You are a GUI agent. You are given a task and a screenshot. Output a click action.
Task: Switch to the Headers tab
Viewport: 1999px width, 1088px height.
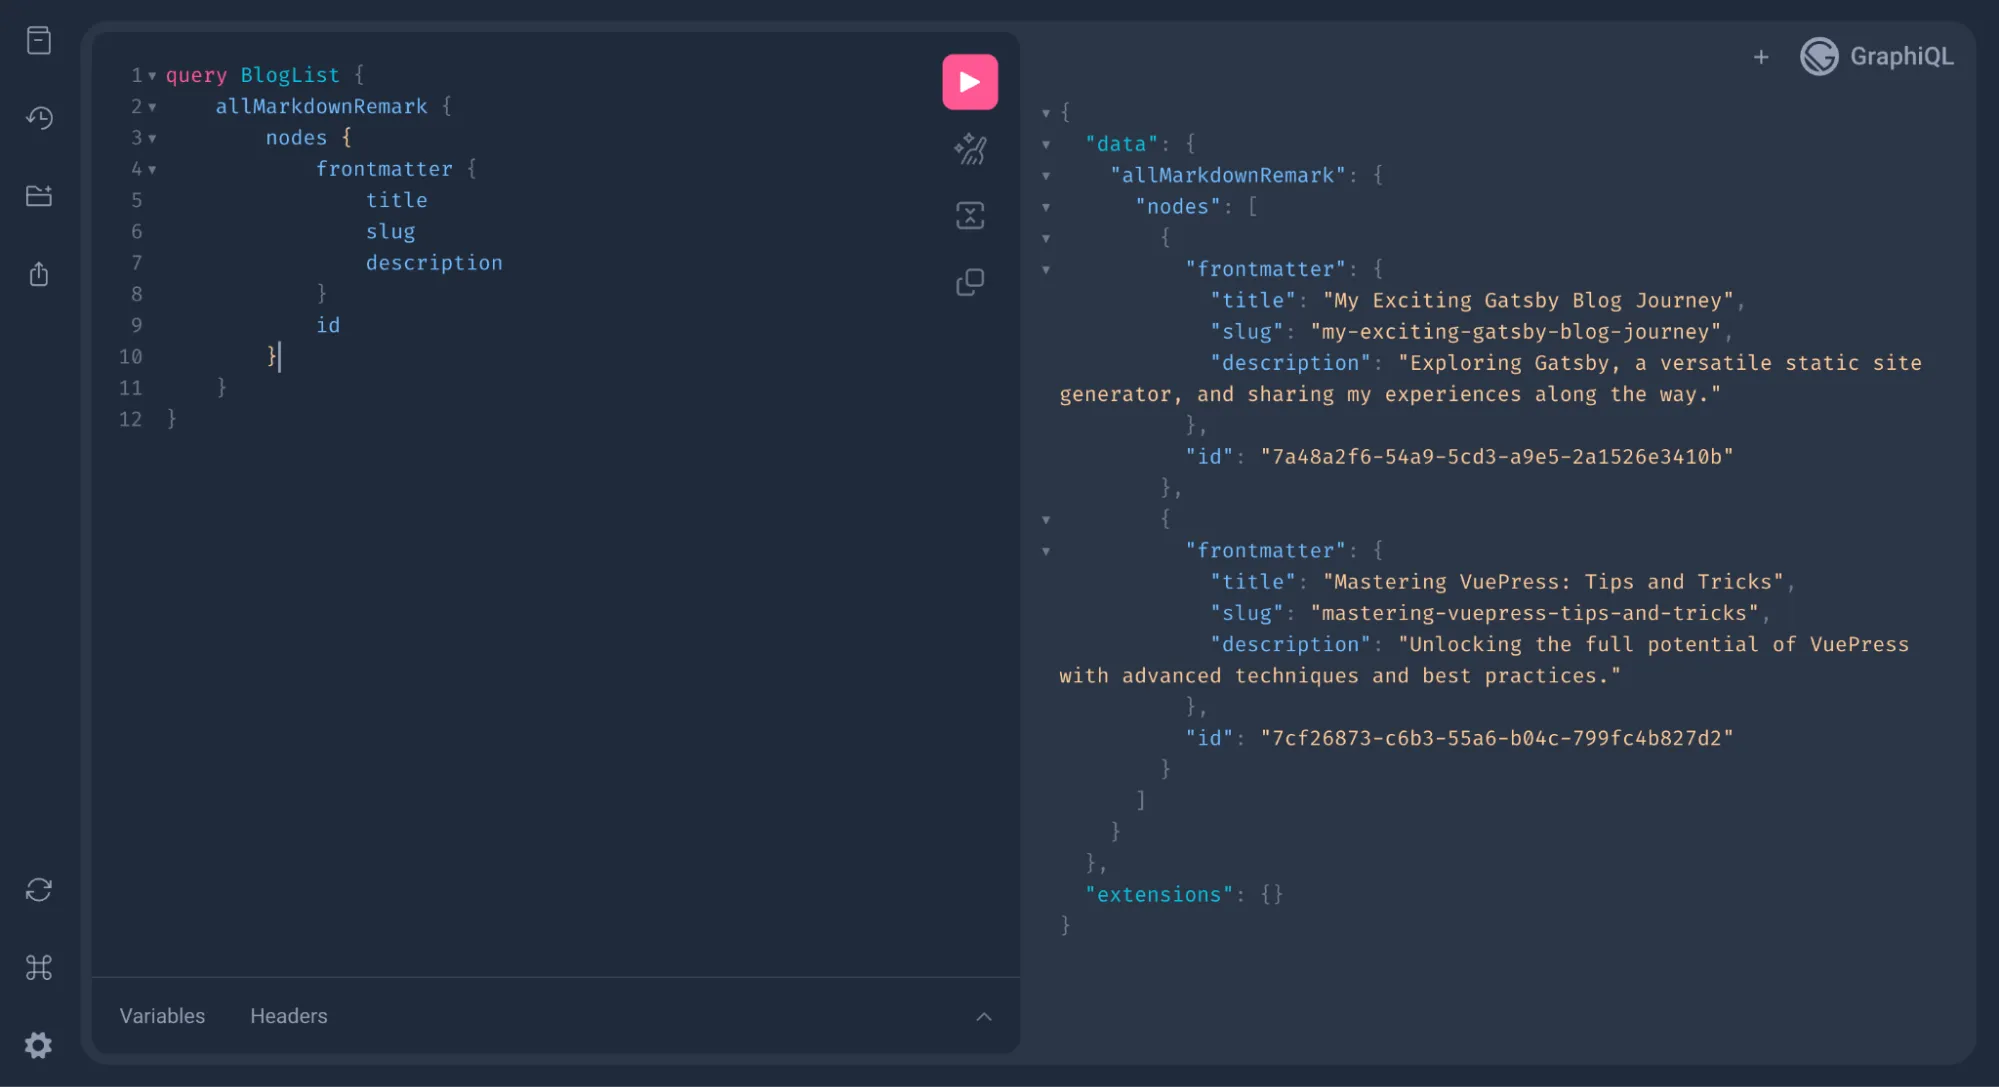point(288,1016)
